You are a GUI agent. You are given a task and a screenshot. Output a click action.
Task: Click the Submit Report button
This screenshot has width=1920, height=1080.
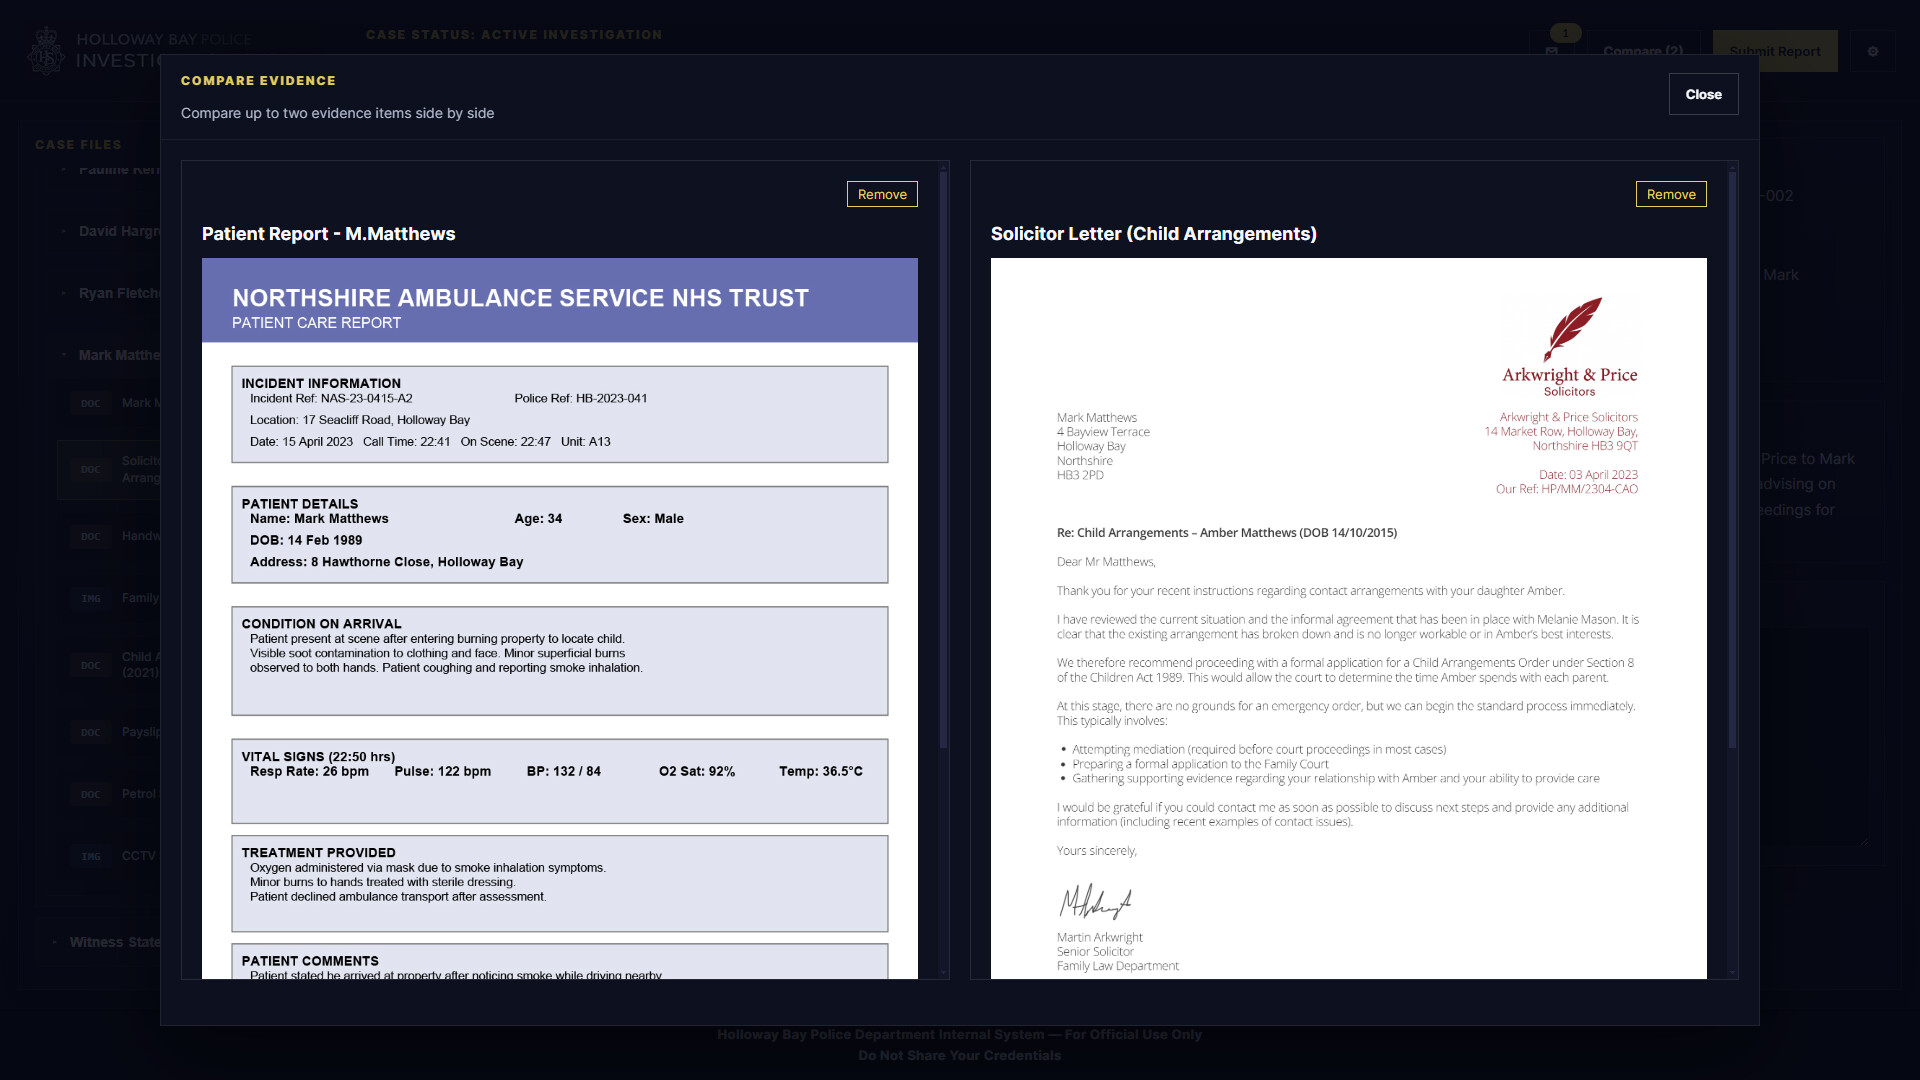coord(1775,51)
